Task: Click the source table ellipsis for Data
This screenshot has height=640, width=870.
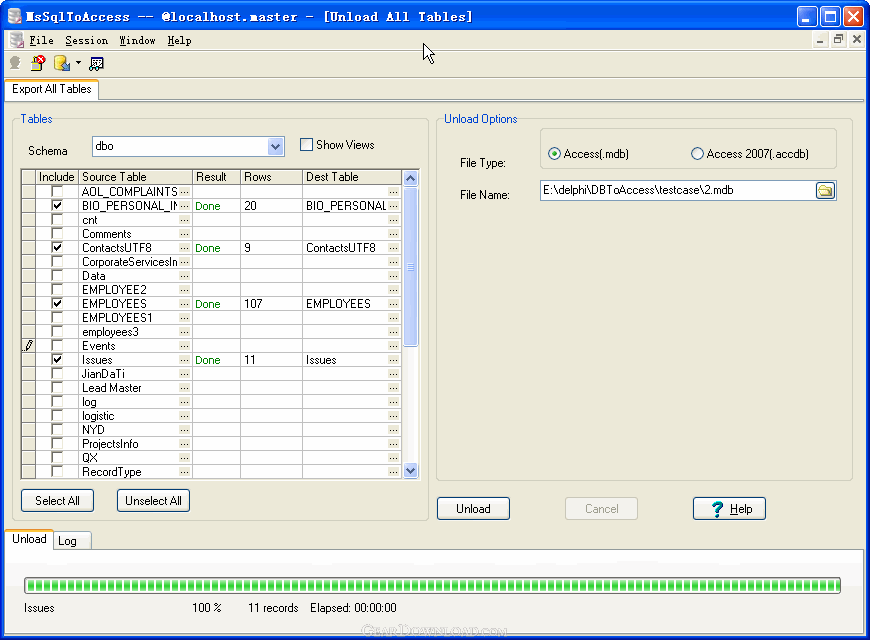Action: (185, 276)
